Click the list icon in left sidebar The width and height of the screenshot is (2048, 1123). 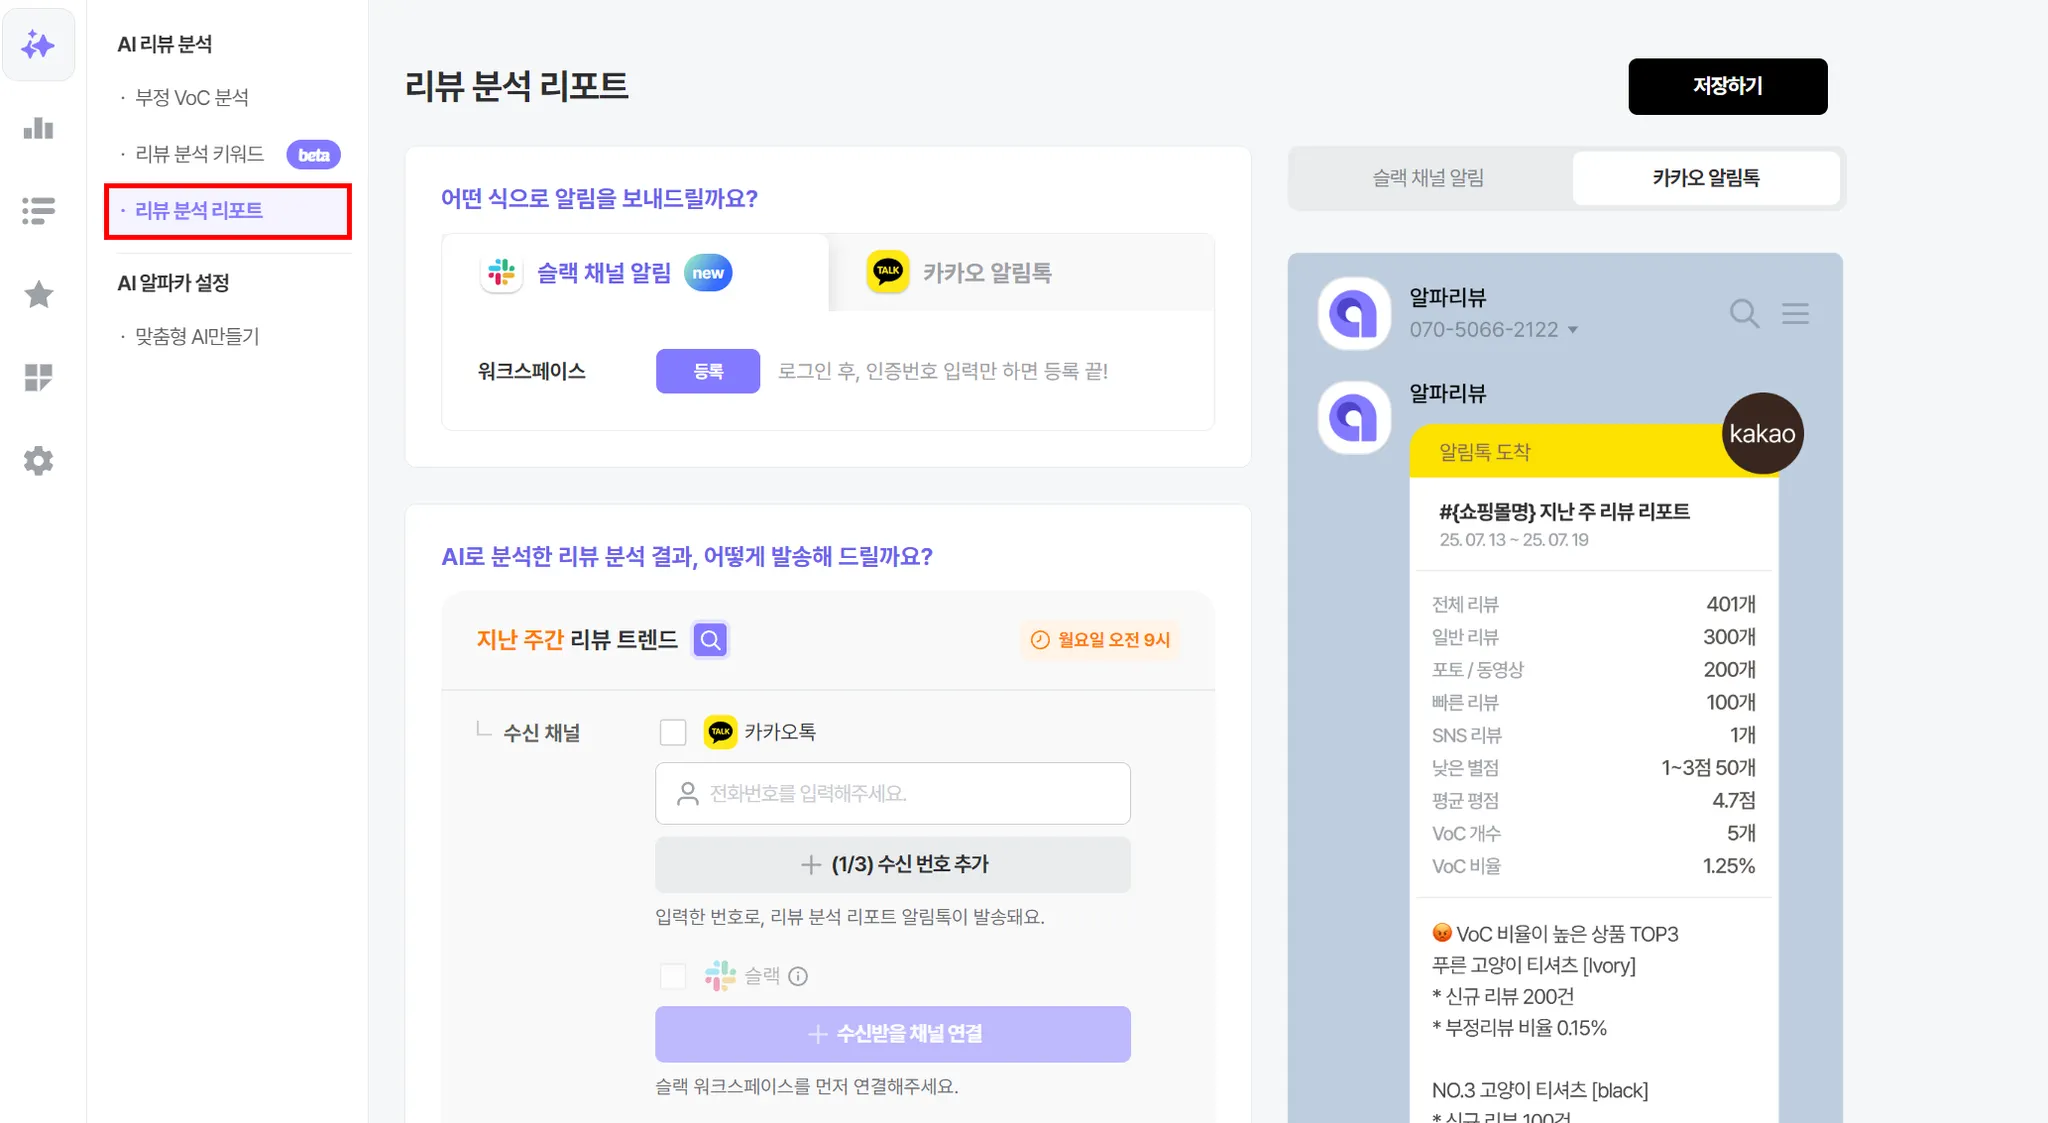click(38, 211)
